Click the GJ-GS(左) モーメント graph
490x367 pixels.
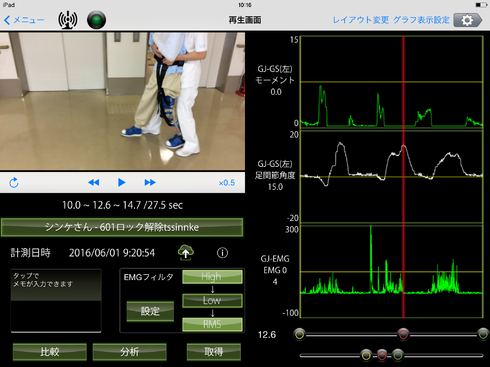tap(391, 81)
